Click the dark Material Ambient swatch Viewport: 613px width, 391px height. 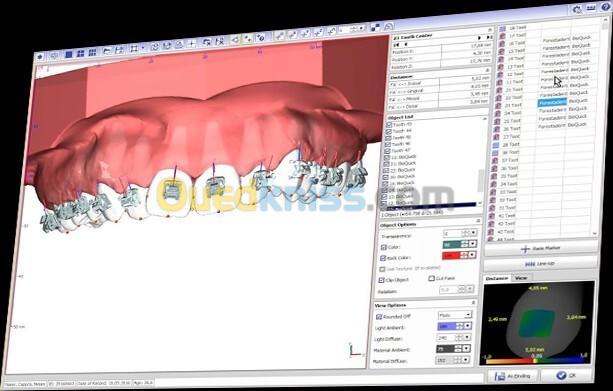coord(445,349)
